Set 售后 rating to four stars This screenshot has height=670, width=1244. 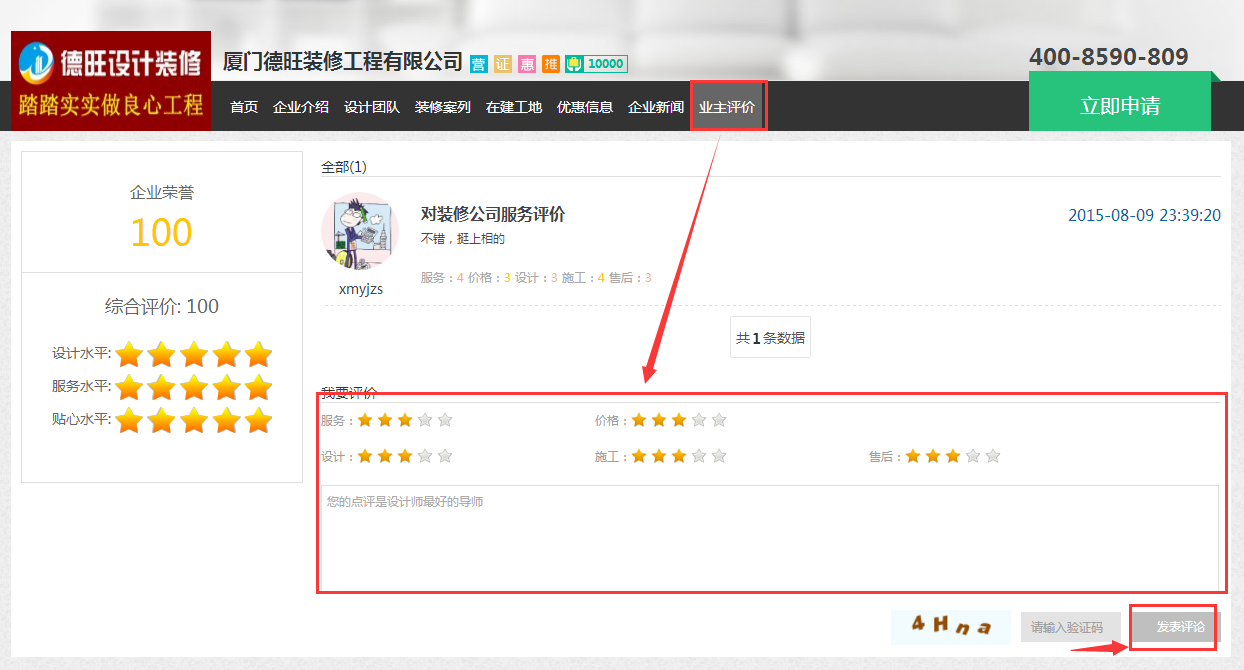973,456
